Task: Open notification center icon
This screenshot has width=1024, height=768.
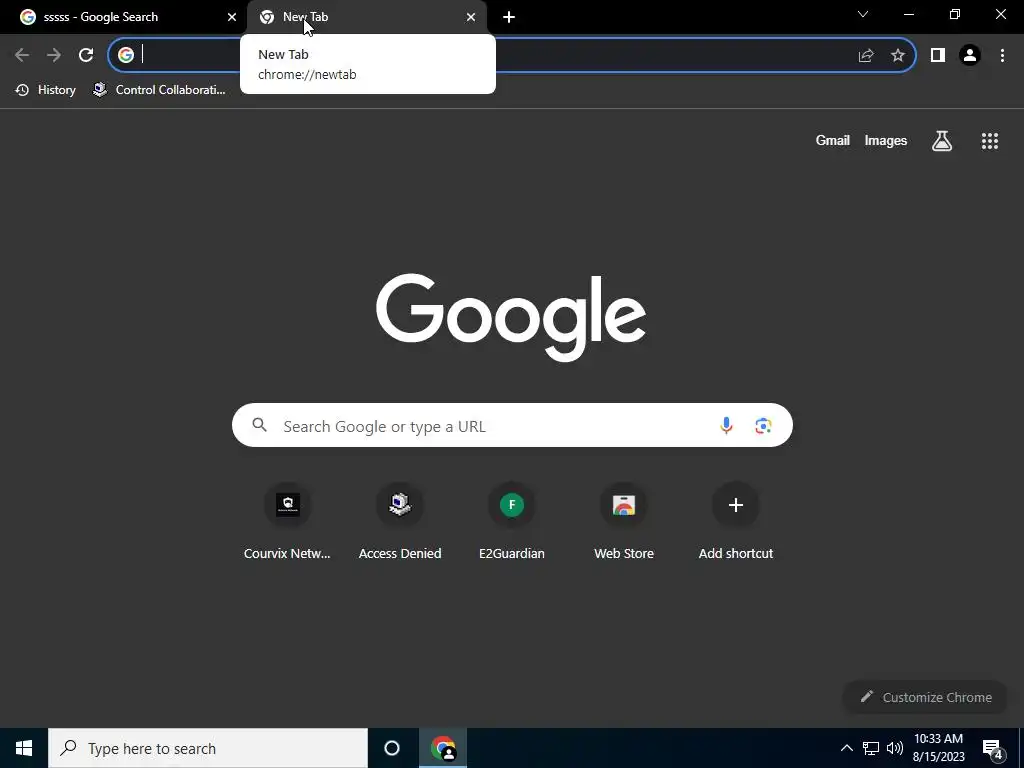Action: tap(993, 749)
